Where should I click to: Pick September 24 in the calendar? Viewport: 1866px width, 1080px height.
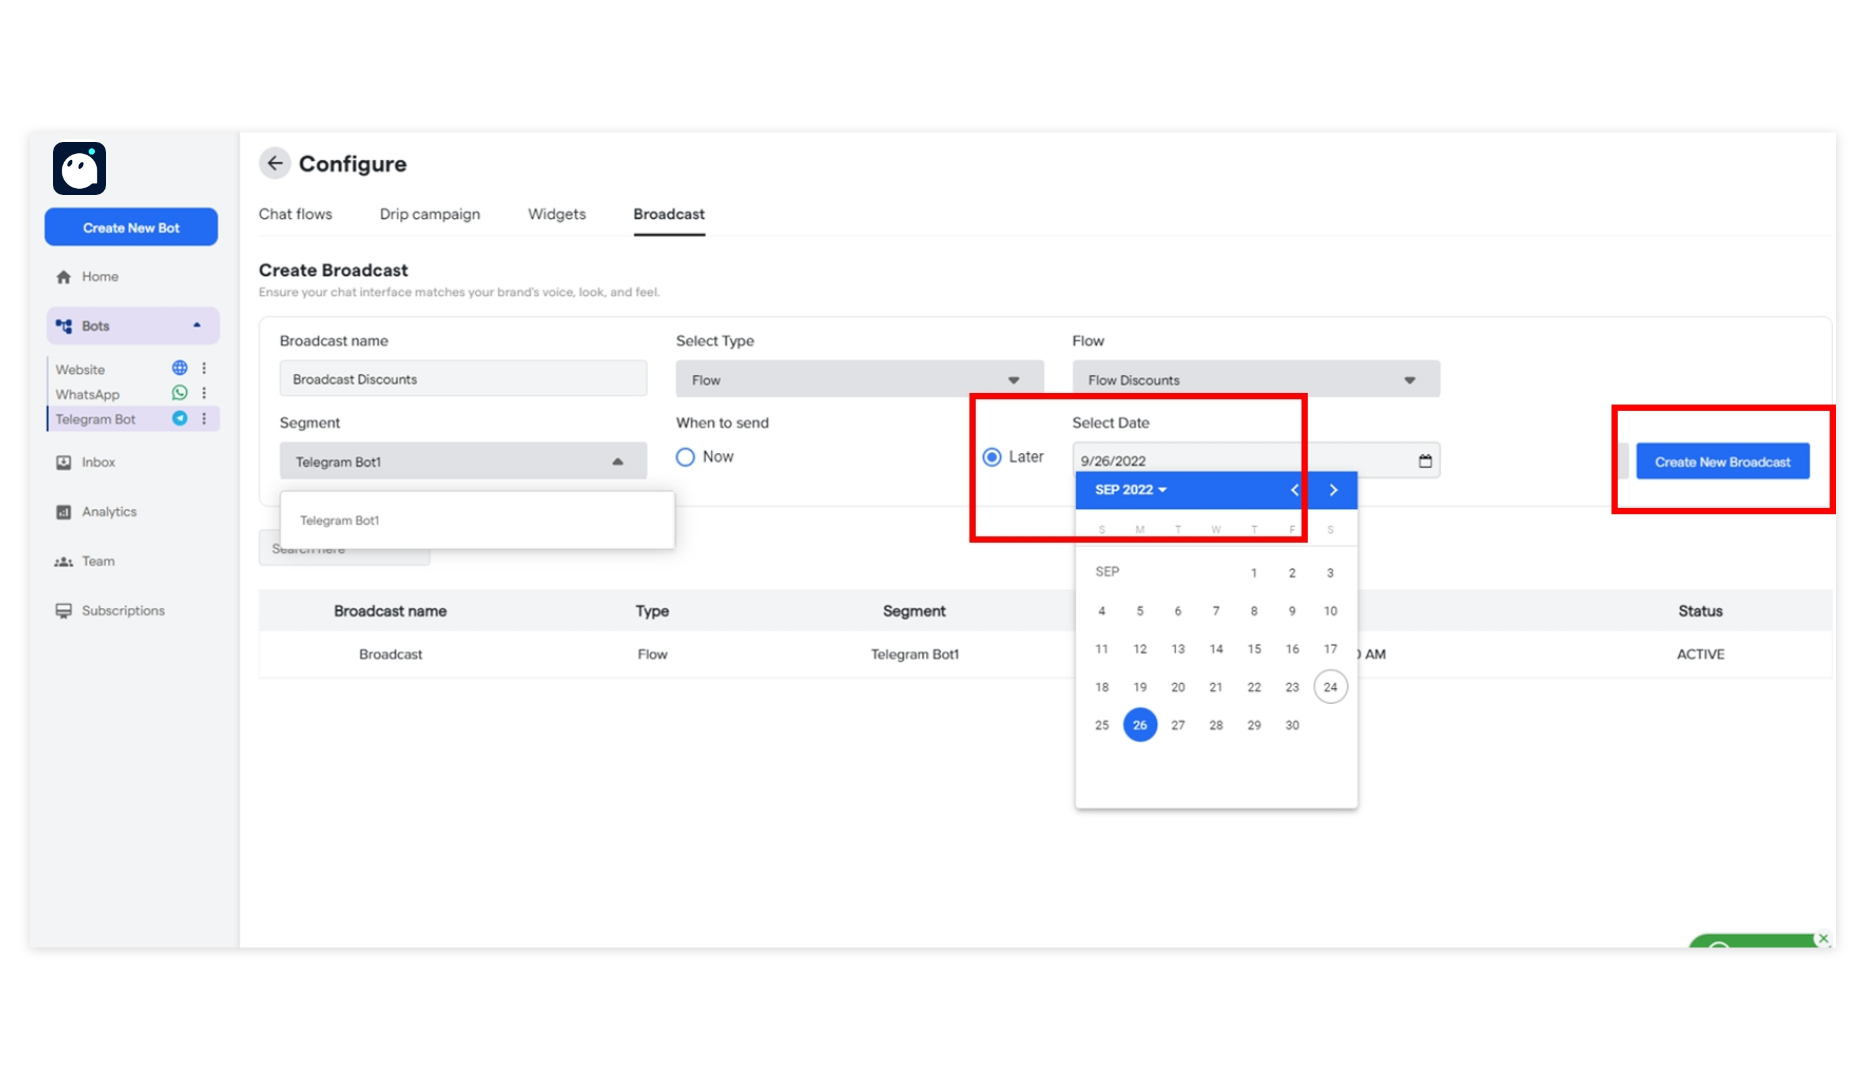(x=1330, y=687)
